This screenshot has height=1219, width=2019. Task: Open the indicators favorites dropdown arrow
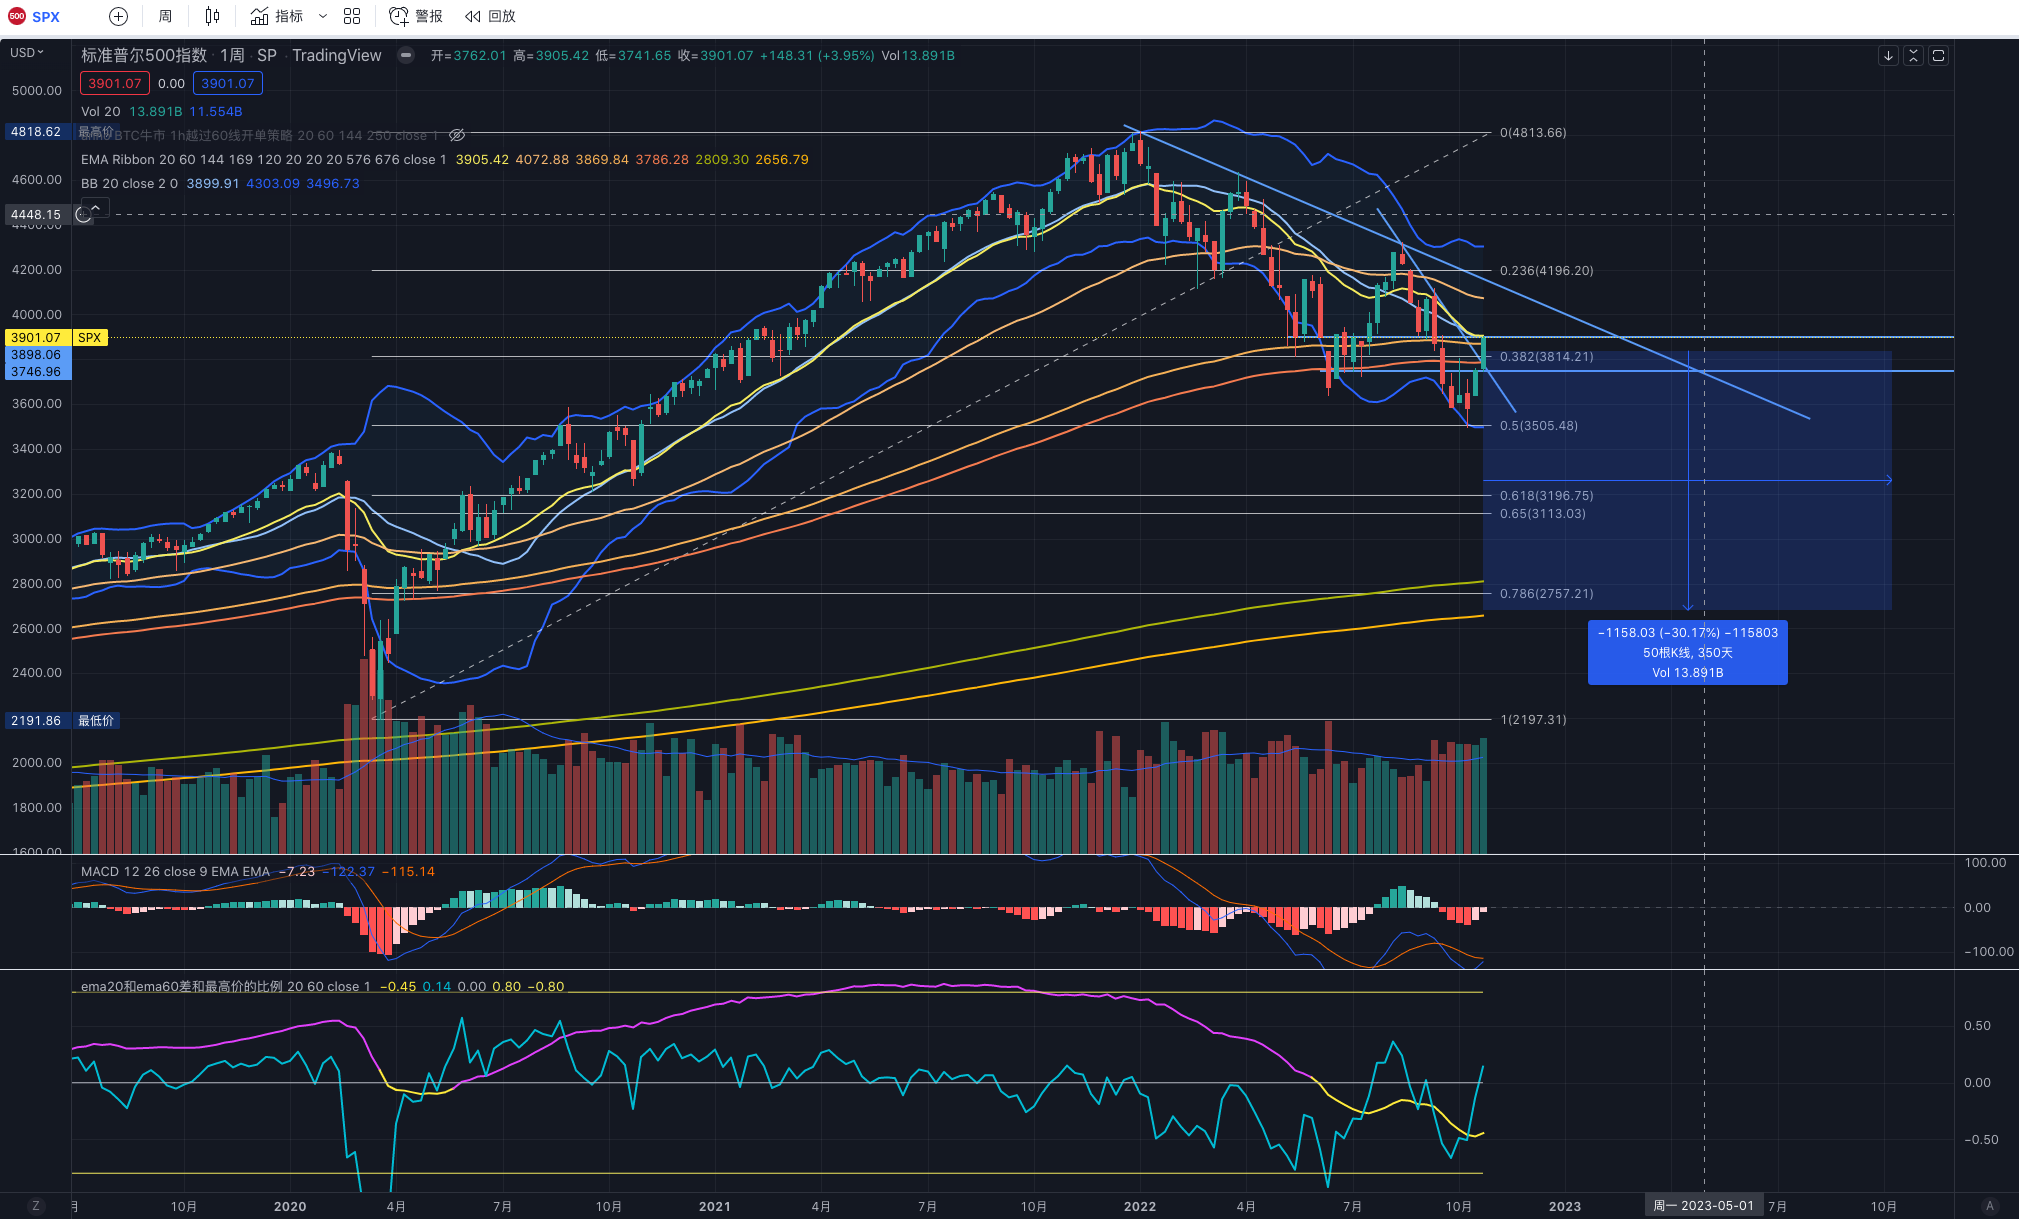point(322,16)
